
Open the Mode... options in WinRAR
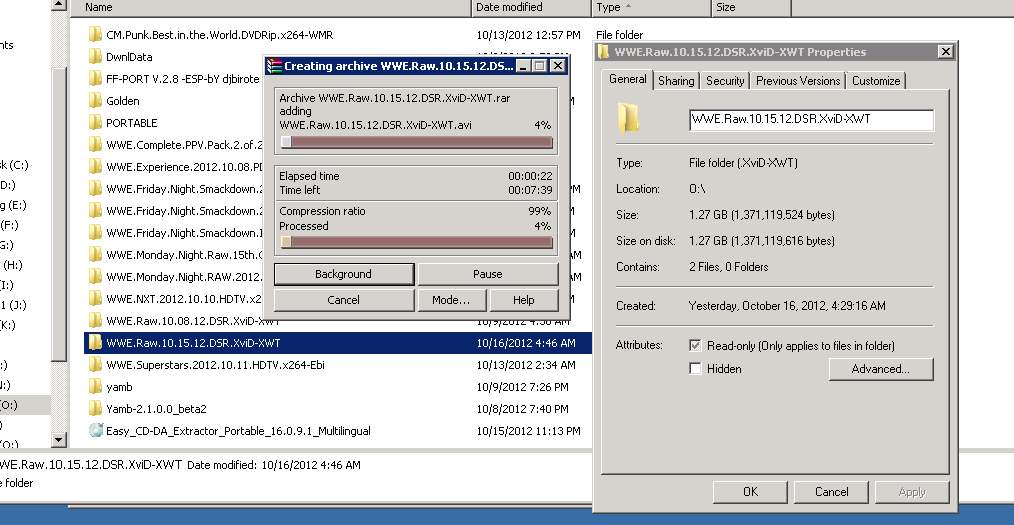click(x=451, y=300)
